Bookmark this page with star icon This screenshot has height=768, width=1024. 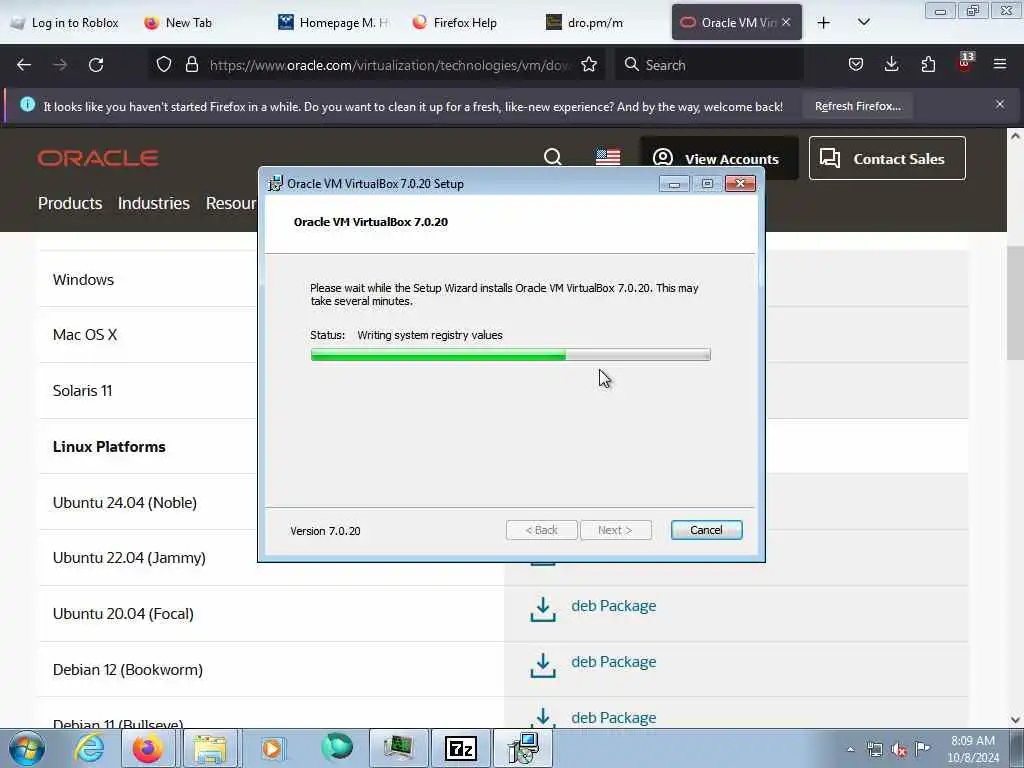(589, 64)
